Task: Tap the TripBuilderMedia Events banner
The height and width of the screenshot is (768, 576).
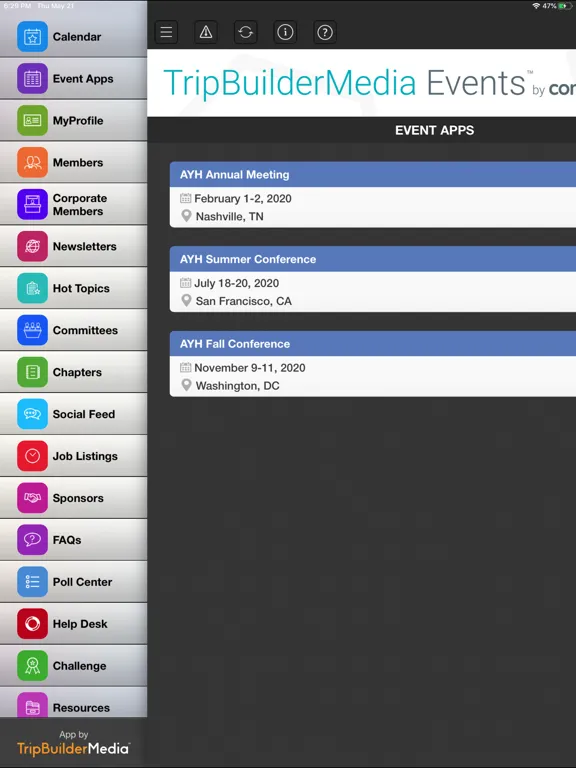Action: click(x=361, y=83)
